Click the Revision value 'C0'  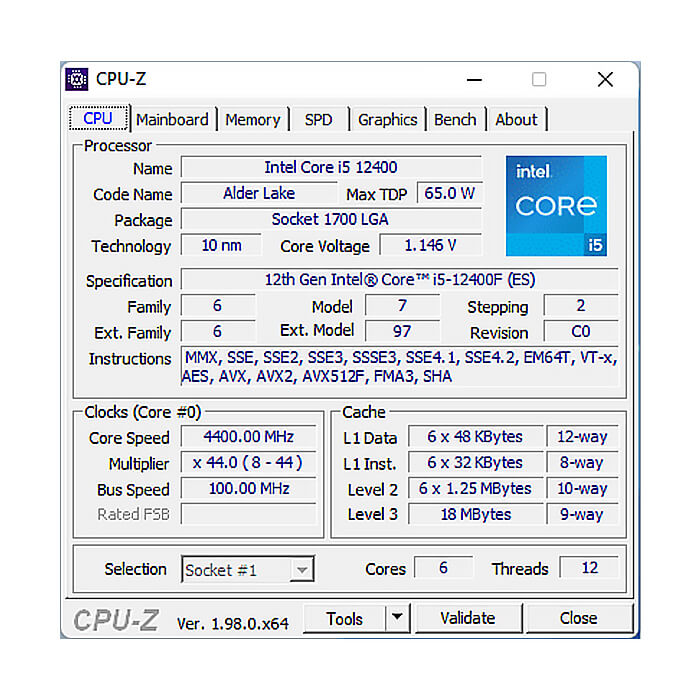point(581,332)
